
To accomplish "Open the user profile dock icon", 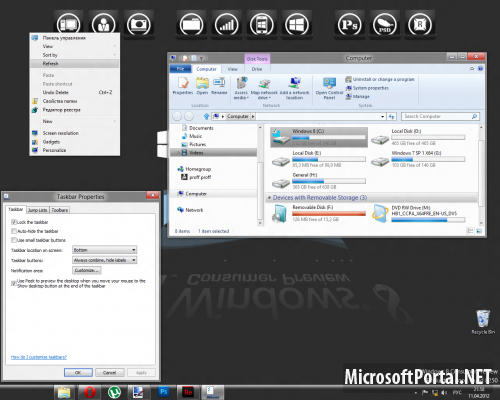I will pyautogui.click(x=103, y=24).
